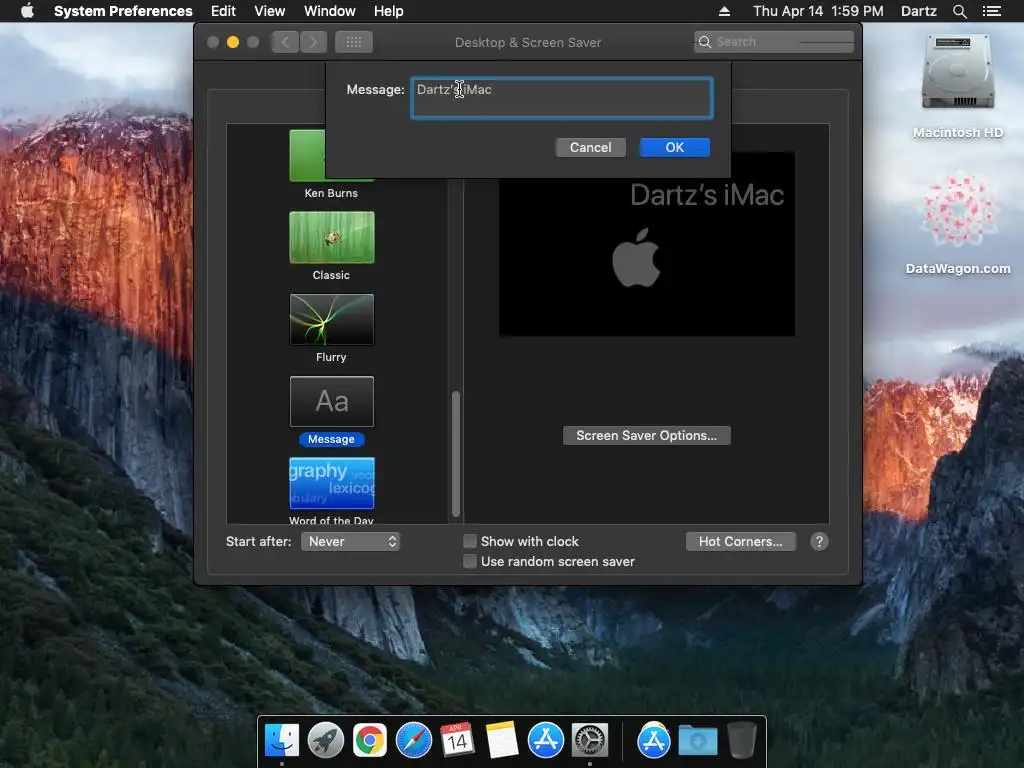
Task: Open the Help menu
Action: point(389,11)
